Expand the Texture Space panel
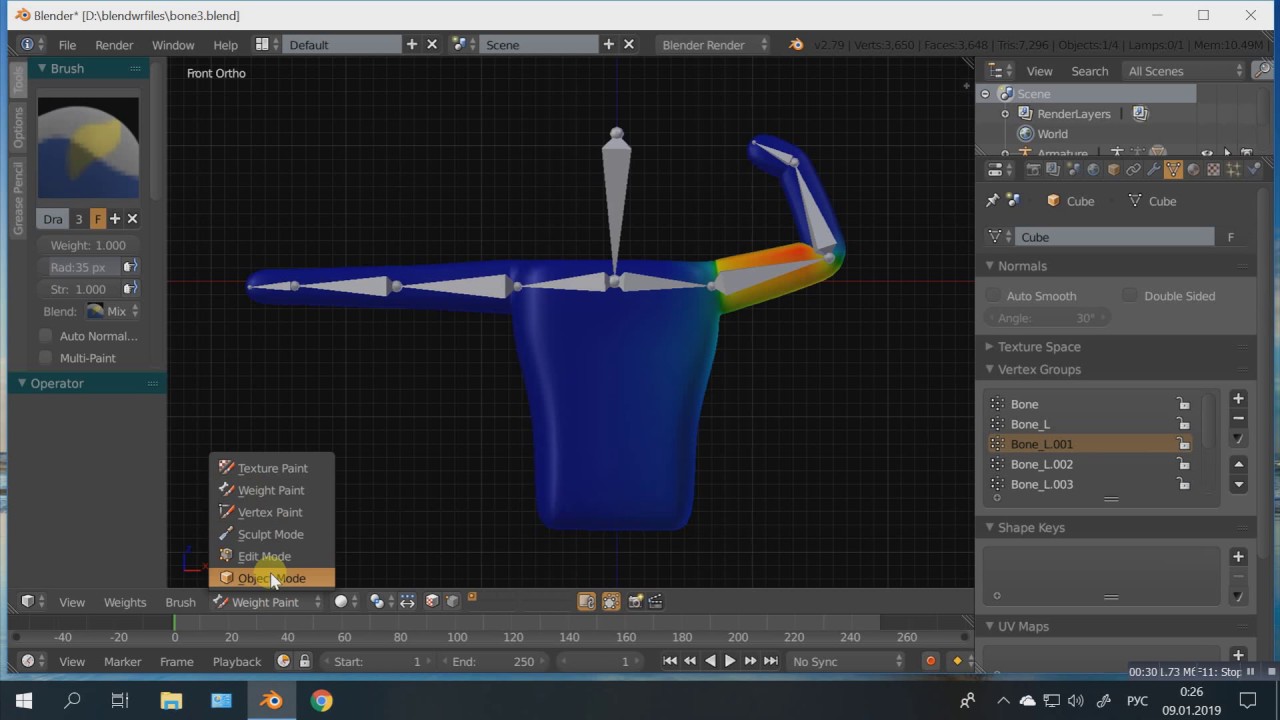 [x=1038, y=347]
